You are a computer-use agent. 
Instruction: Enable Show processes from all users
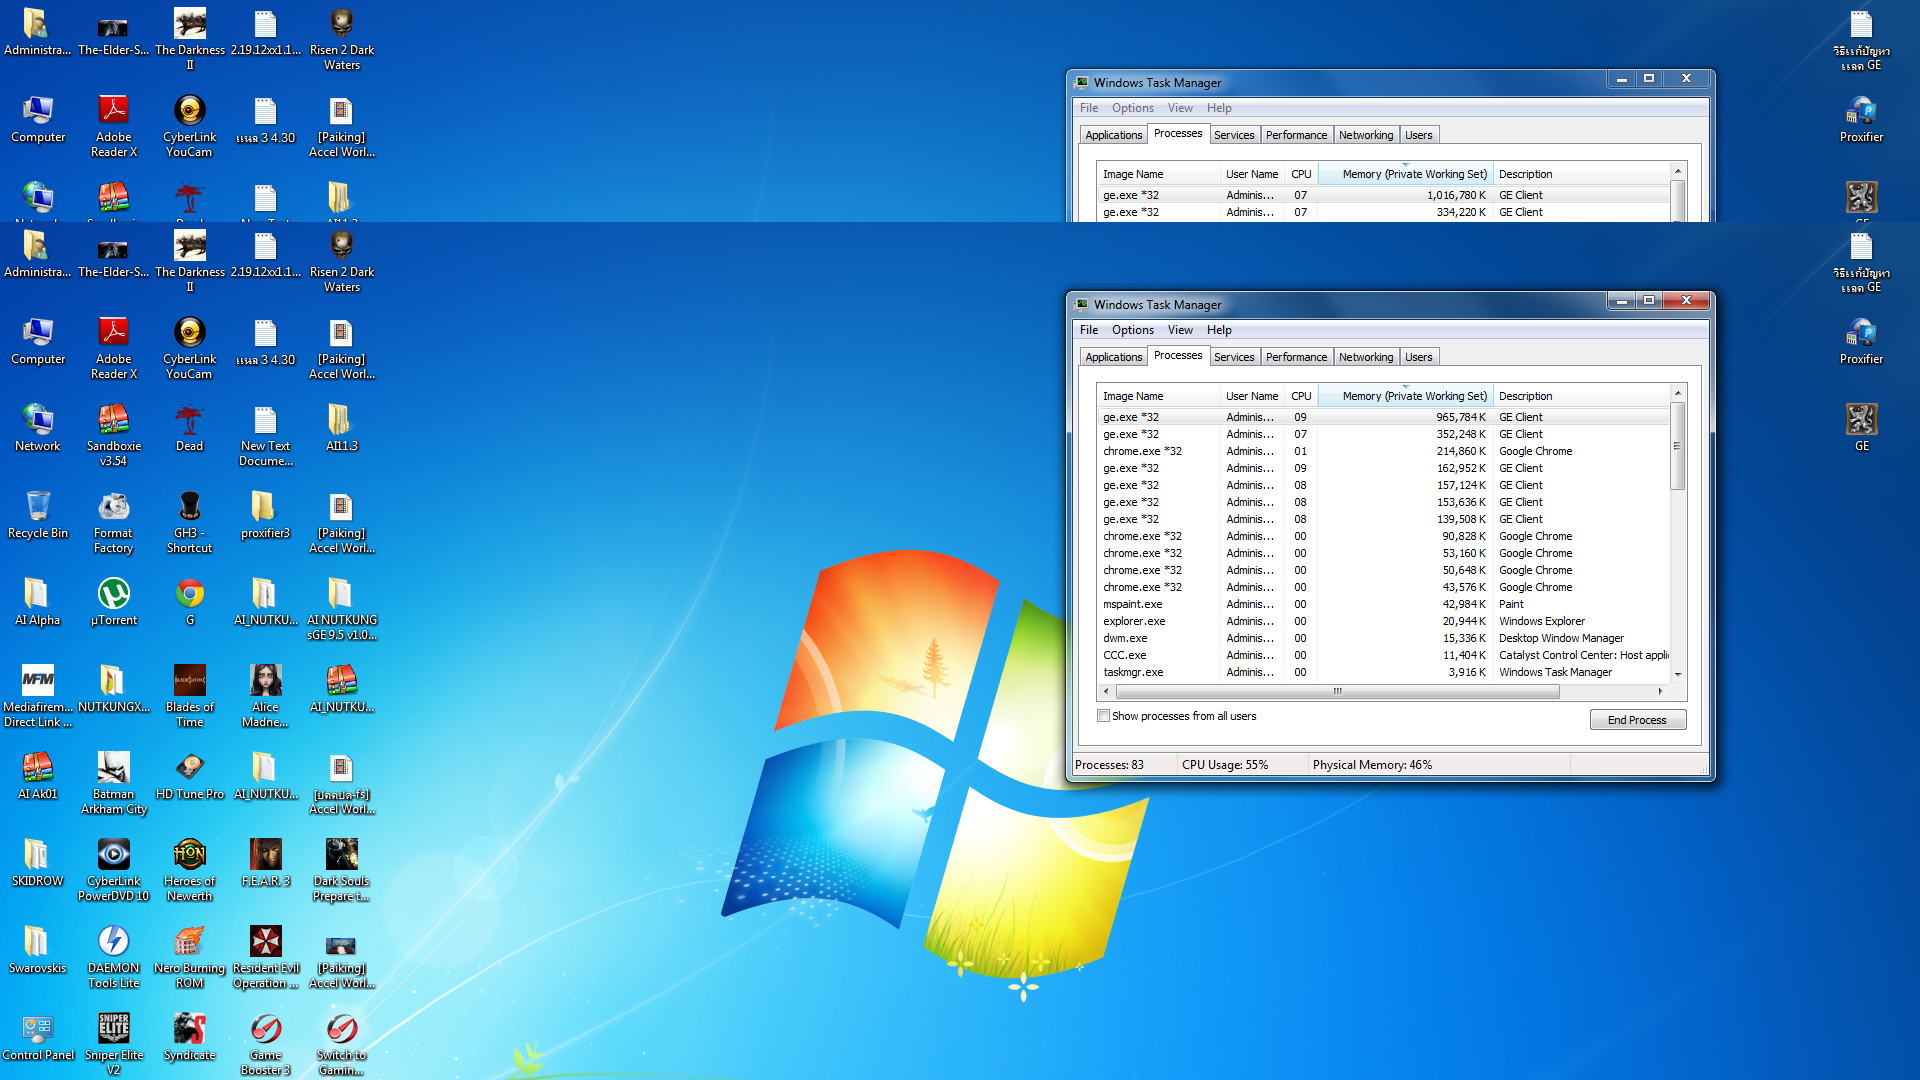coord(1103,716)
